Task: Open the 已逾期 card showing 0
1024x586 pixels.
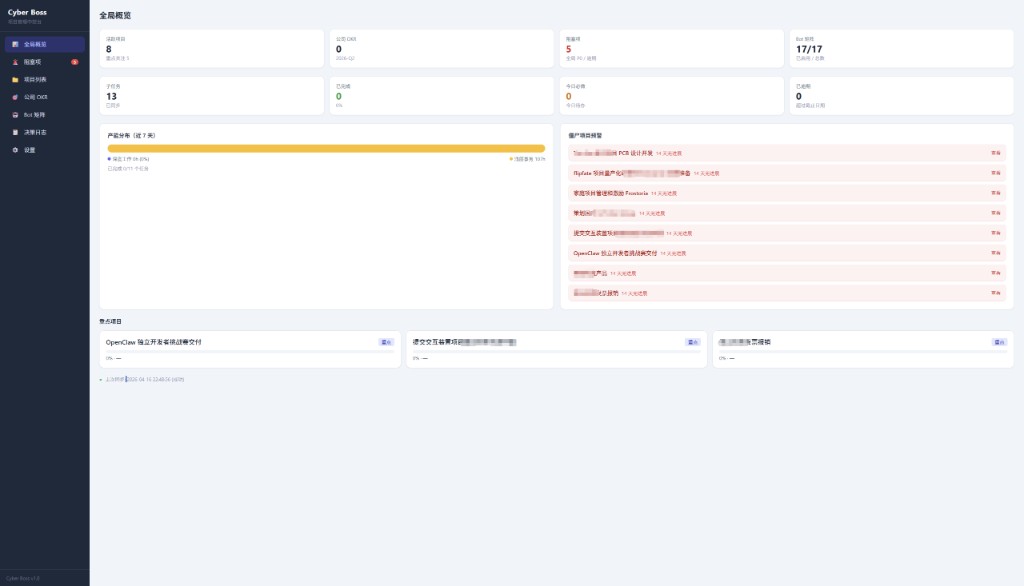Action: coord(901,96)
